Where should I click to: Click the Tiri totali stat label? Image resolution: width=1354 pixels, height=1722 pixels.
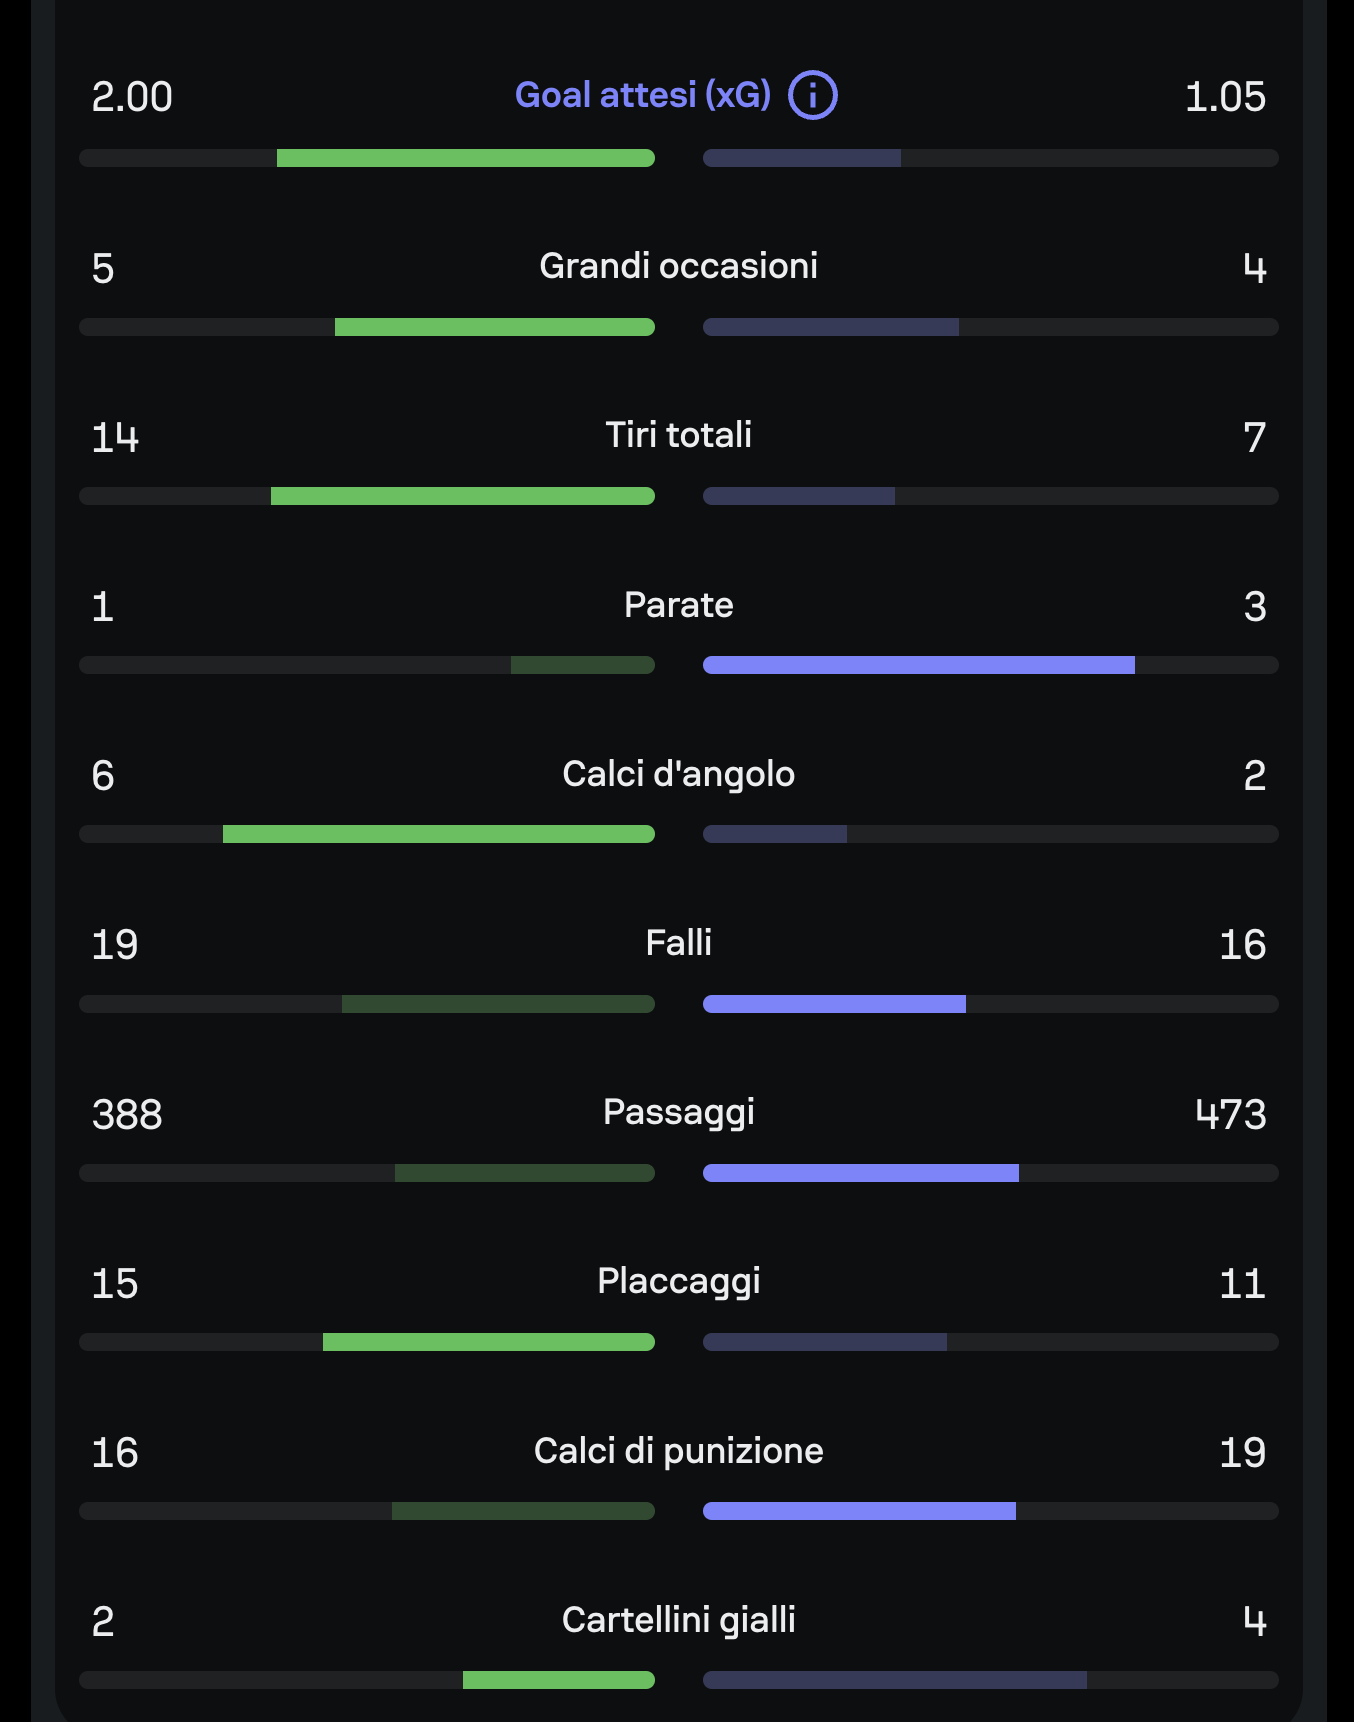pos(678,435)
